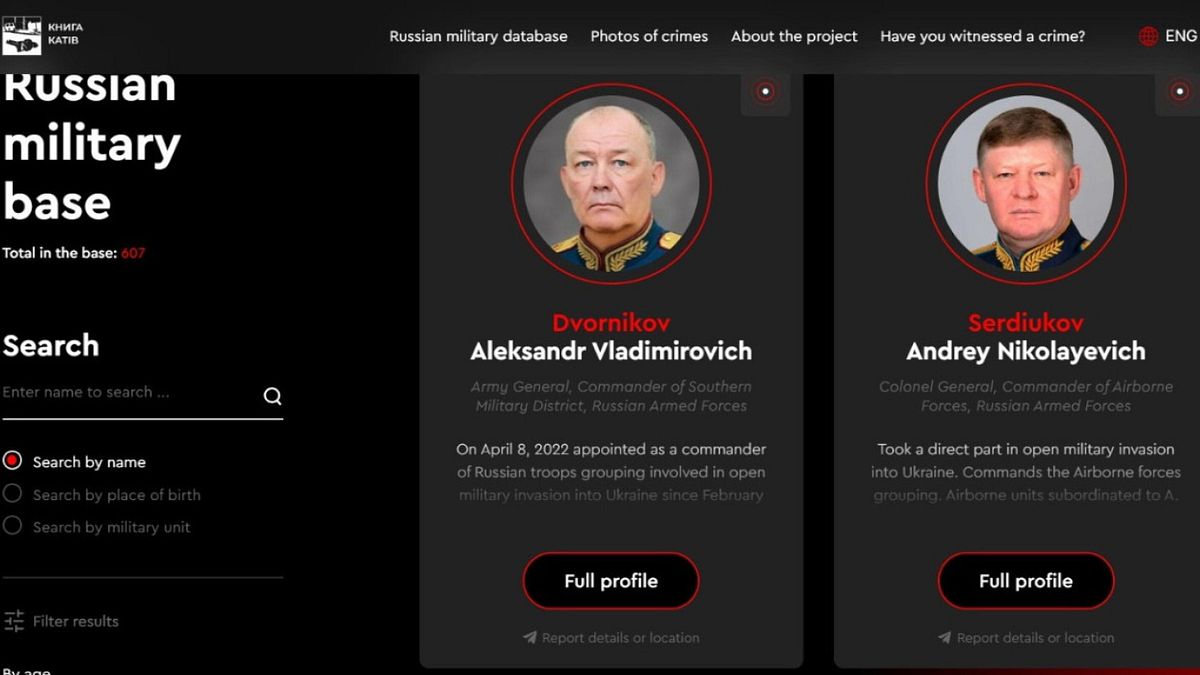Viewport: 1200px width, 675px height.
Task: Select Search by place of birth option
Action: pos(12,493)
